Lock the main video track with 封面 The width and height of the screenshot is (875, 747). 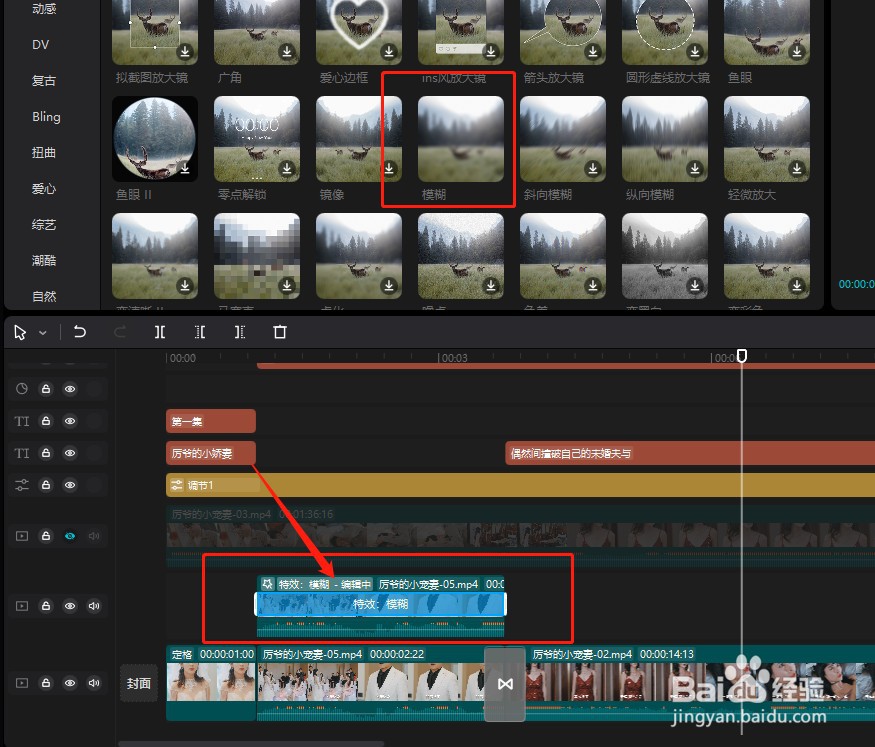(46, 683)
